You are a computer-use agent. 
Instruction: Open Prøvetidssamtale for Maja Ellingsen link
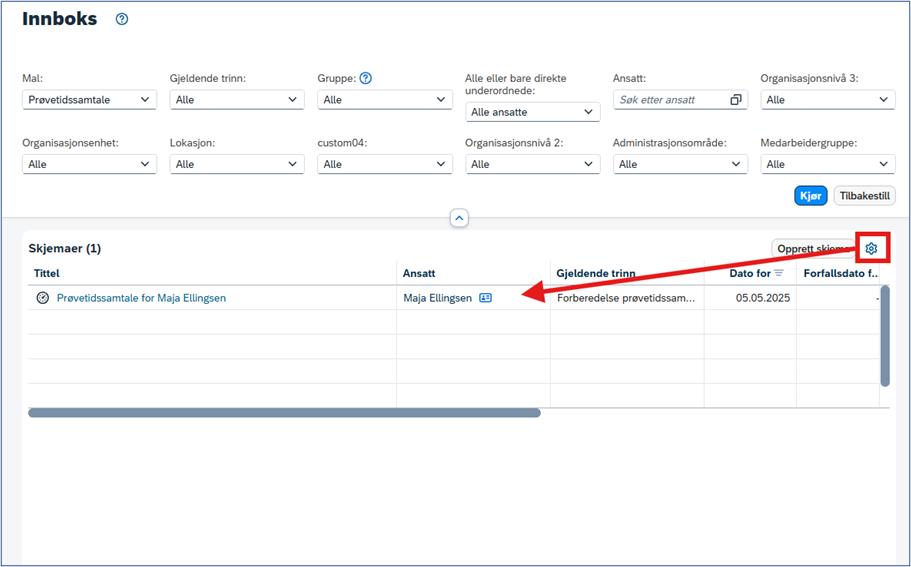click(x=141, y=298)
